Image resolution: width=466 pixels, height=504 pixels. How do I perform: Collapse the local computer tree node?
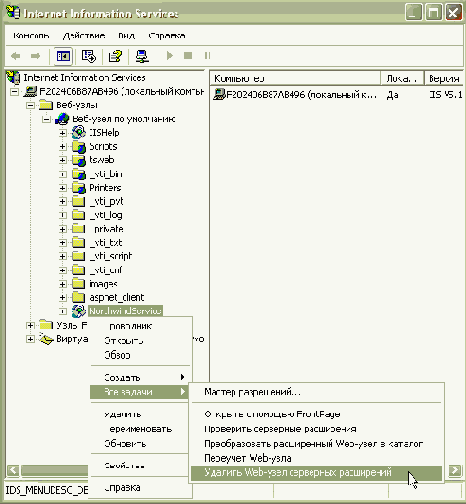(14, 91)
